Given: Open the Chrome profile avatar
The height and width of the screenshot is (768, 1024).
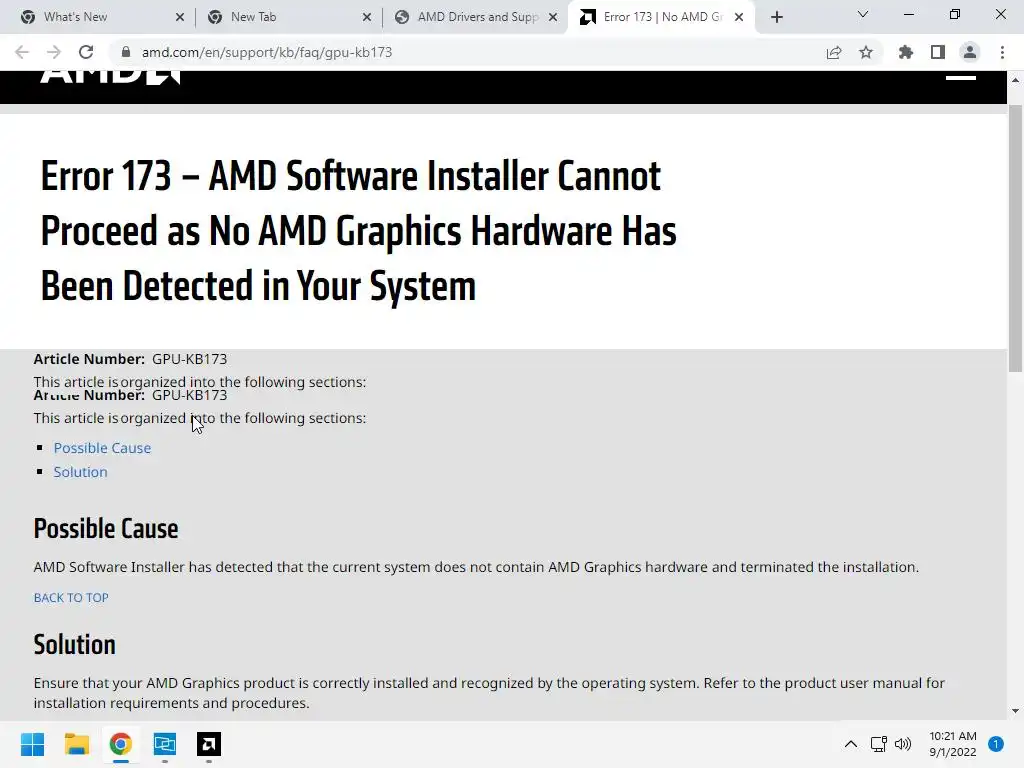Looking at the screenshot, I should [x=970, y=52].
